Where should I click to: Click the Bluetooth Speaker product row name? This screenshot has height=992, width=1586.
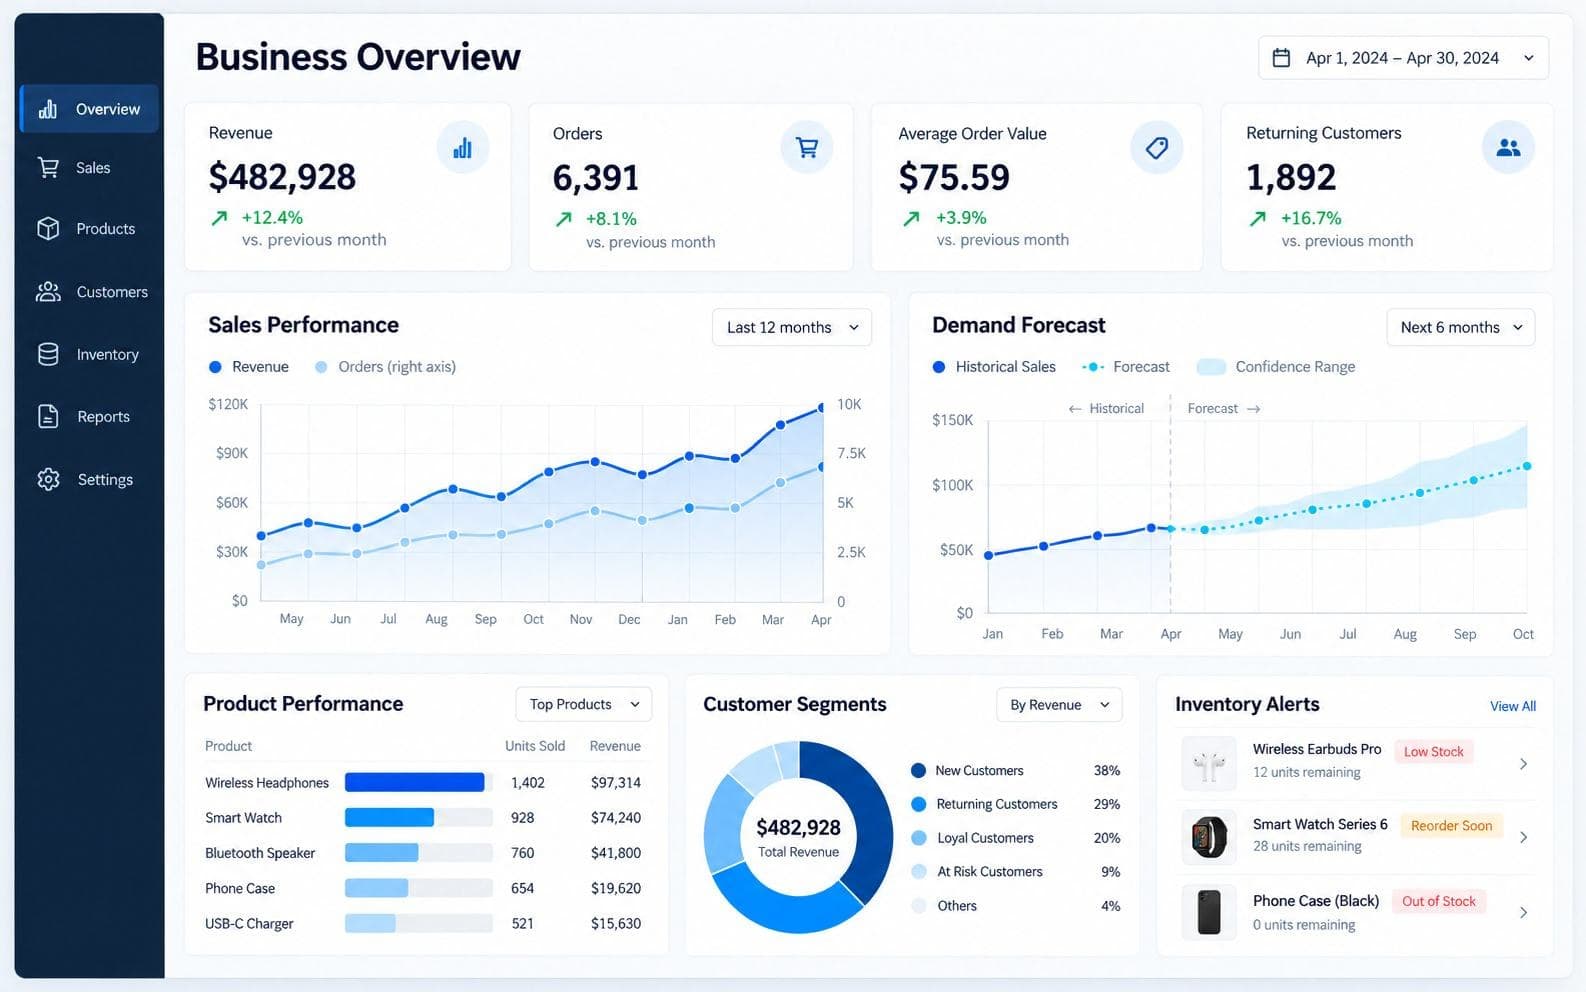[260, 853]
